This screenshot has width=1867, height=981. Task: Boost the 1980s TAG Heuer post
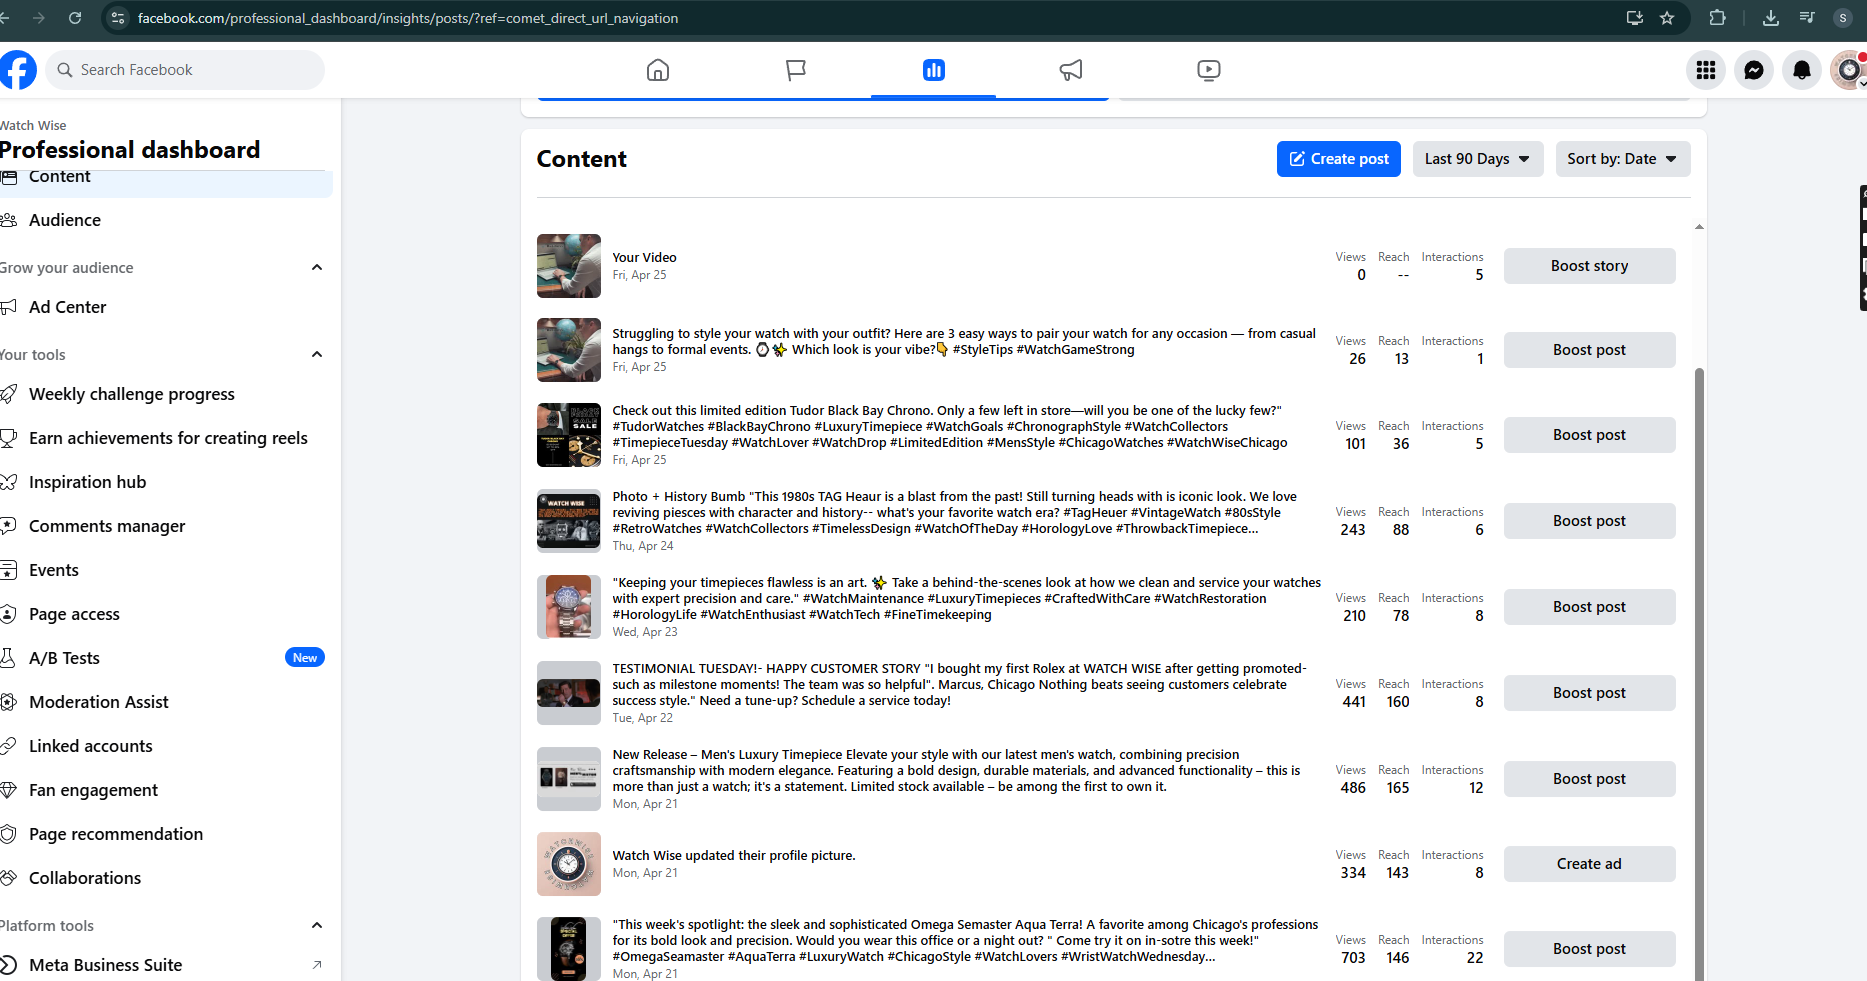tap(1590, 521)
